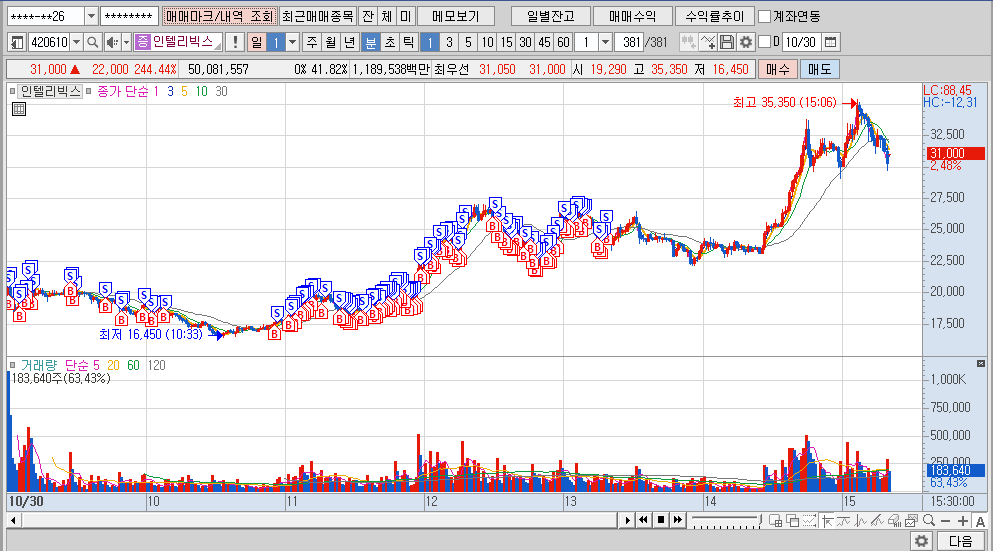
Task: Click the add indicator line icon
Action: [x=708, y=42]
